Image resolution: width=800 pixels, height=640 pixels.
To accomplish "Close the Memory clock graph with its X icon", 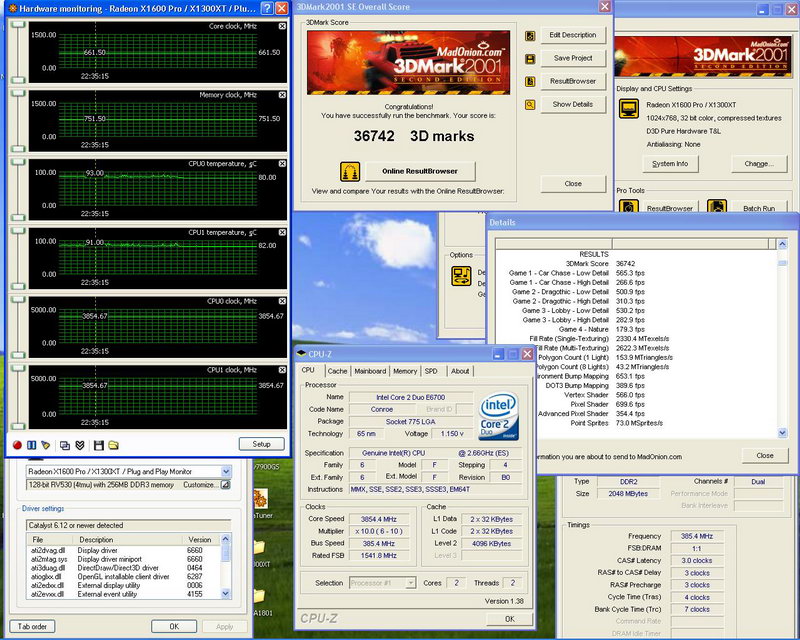I will click(x=282, y=95).
